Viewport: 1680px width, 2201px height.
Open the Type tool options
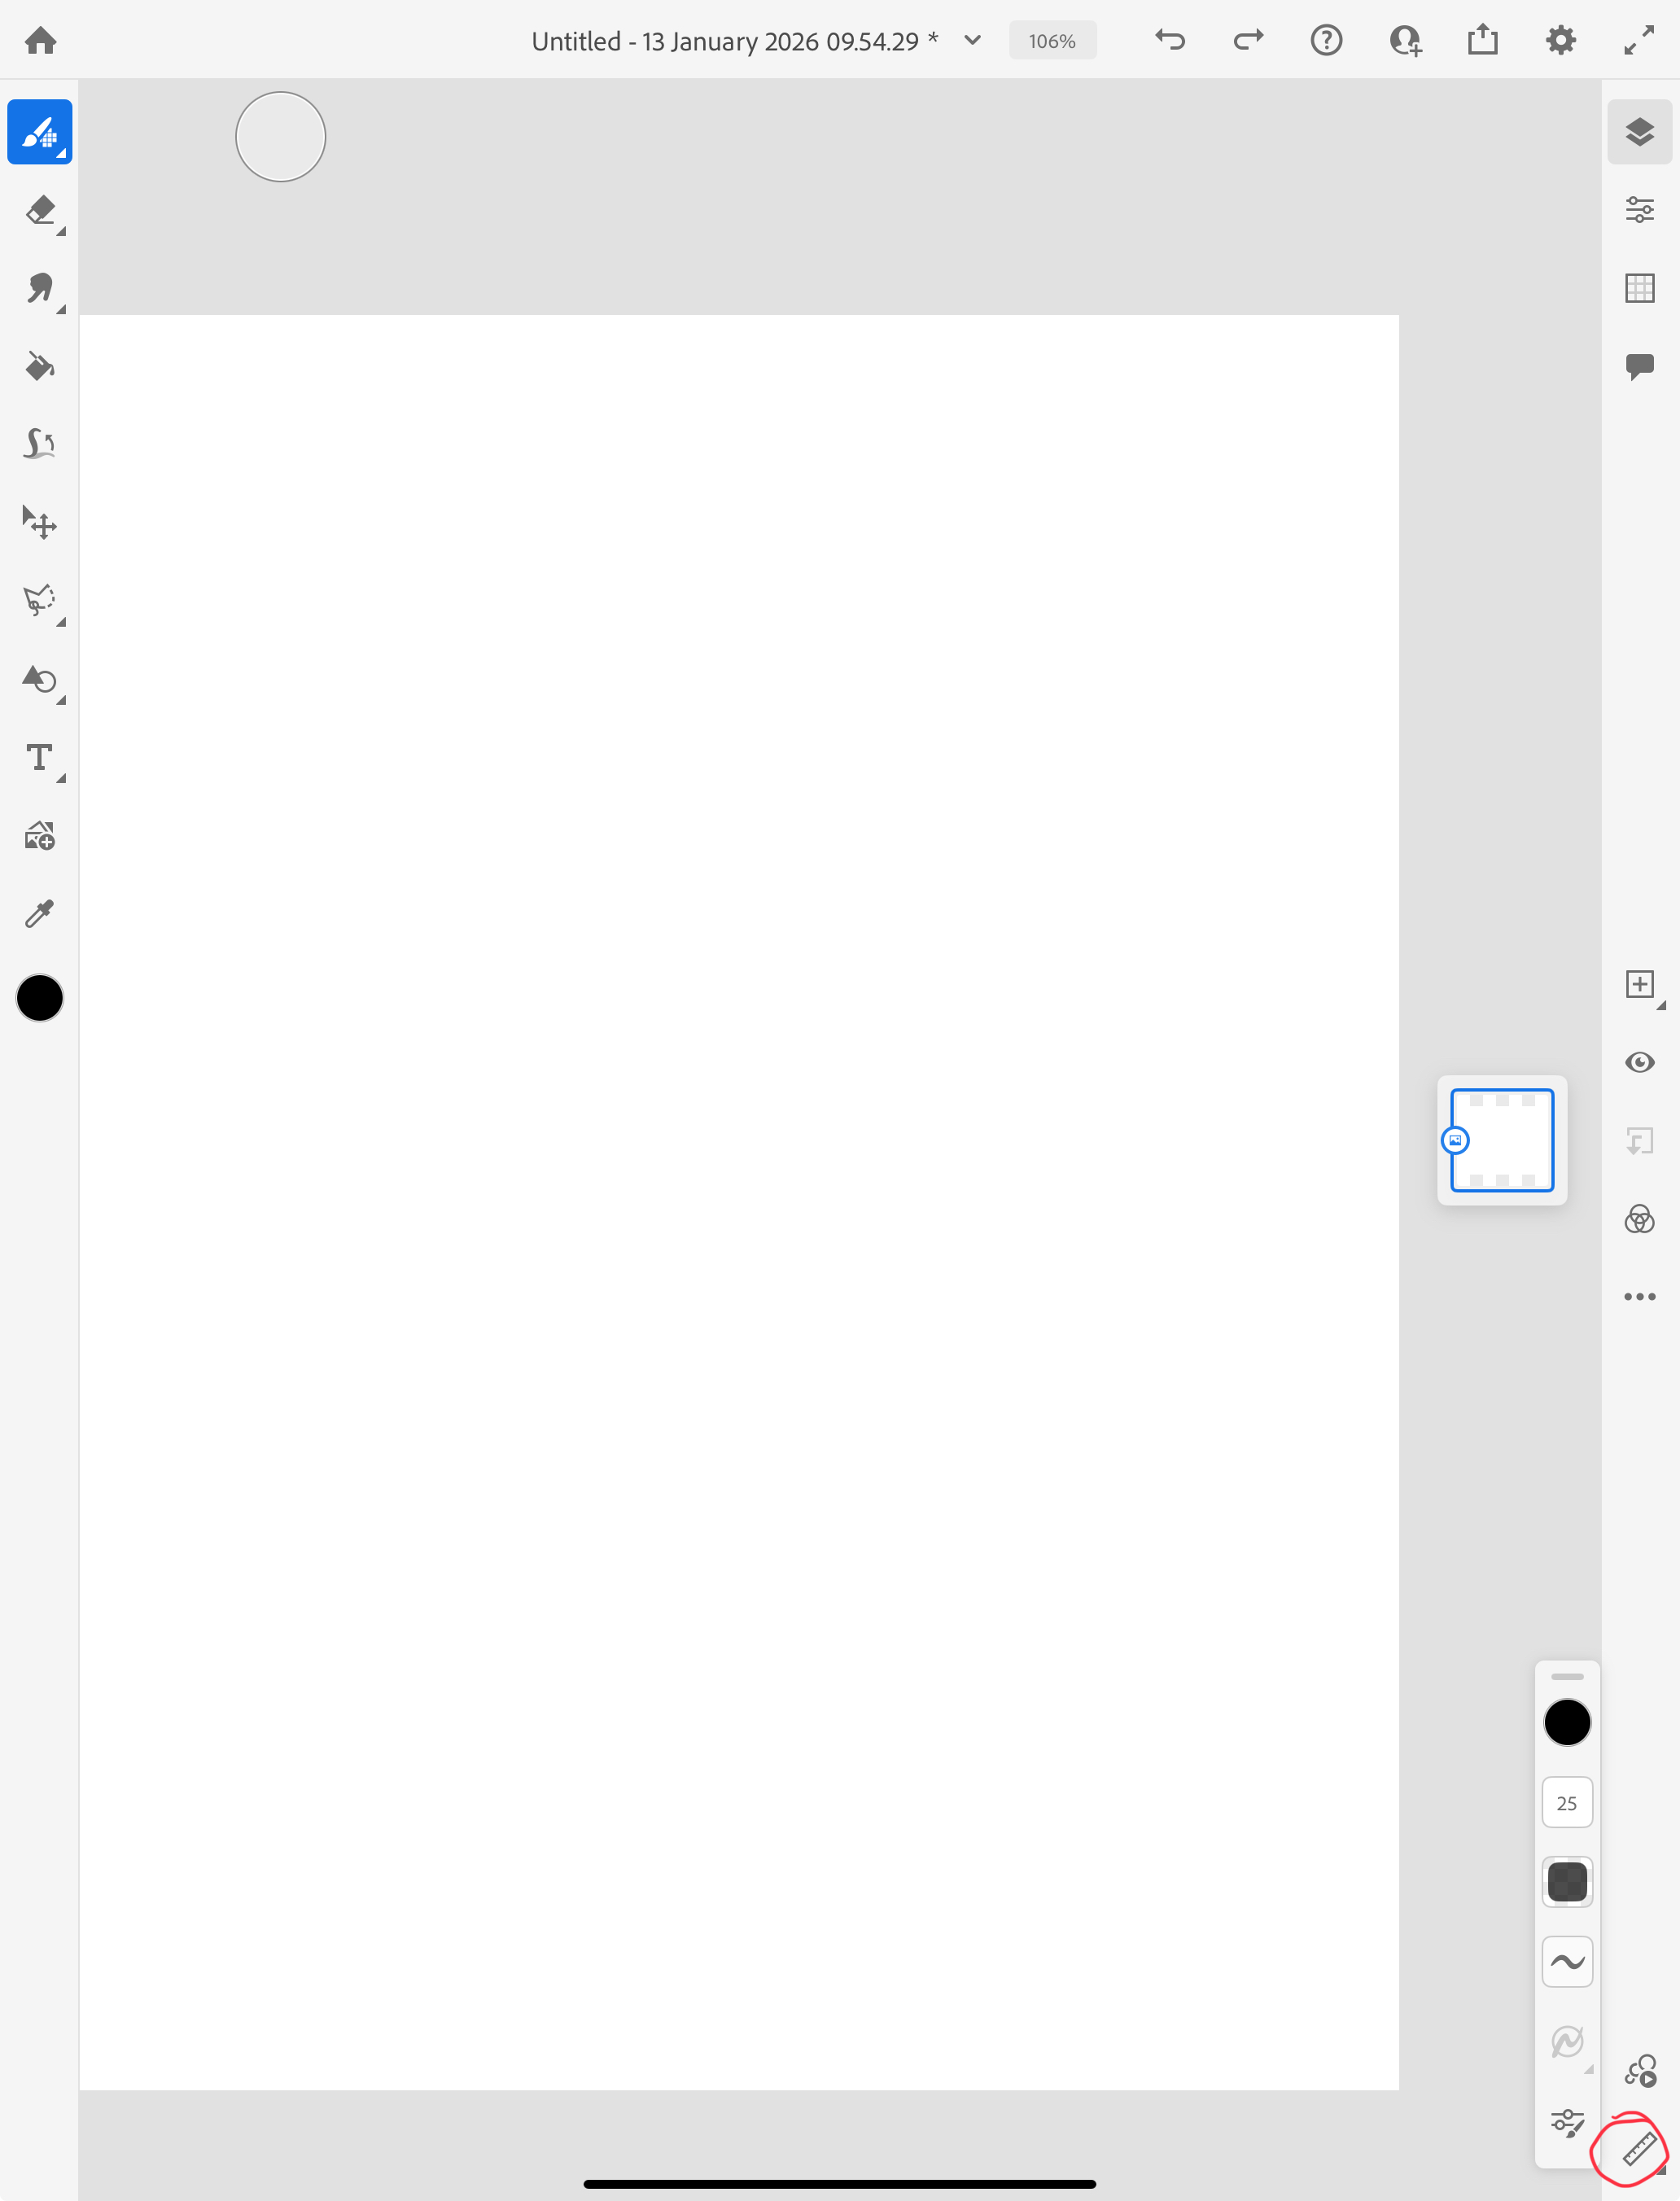click(40, 758)
